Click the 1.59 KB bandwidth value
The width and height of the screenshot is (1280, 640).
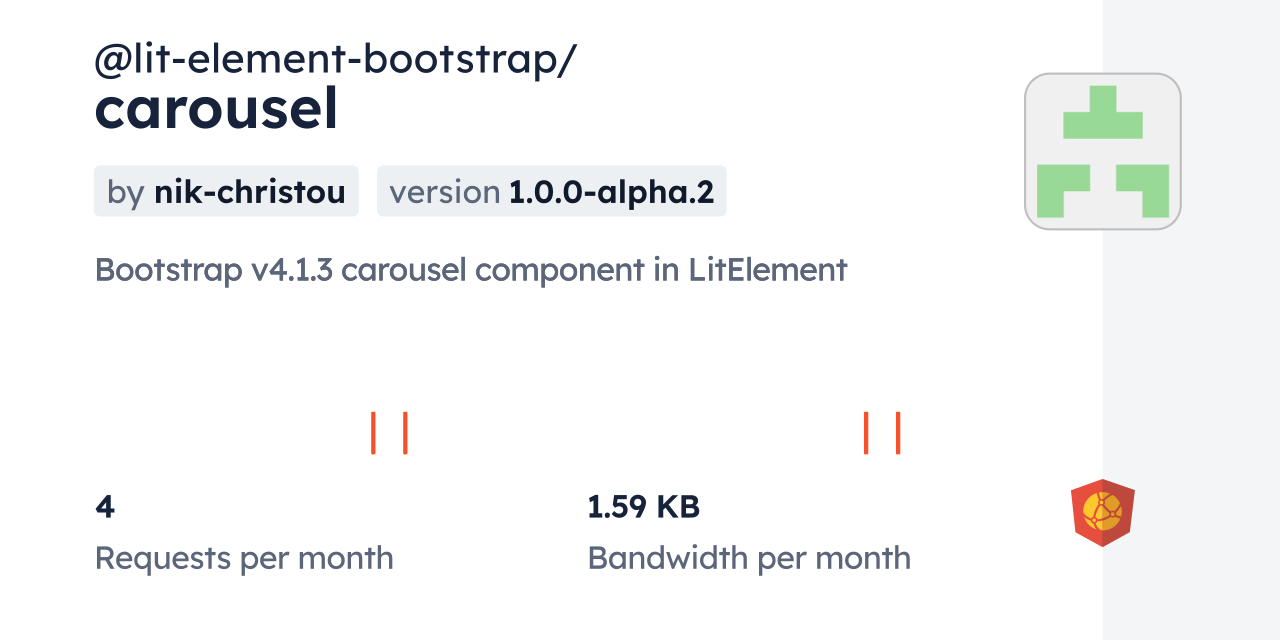(x=643, y=507)
